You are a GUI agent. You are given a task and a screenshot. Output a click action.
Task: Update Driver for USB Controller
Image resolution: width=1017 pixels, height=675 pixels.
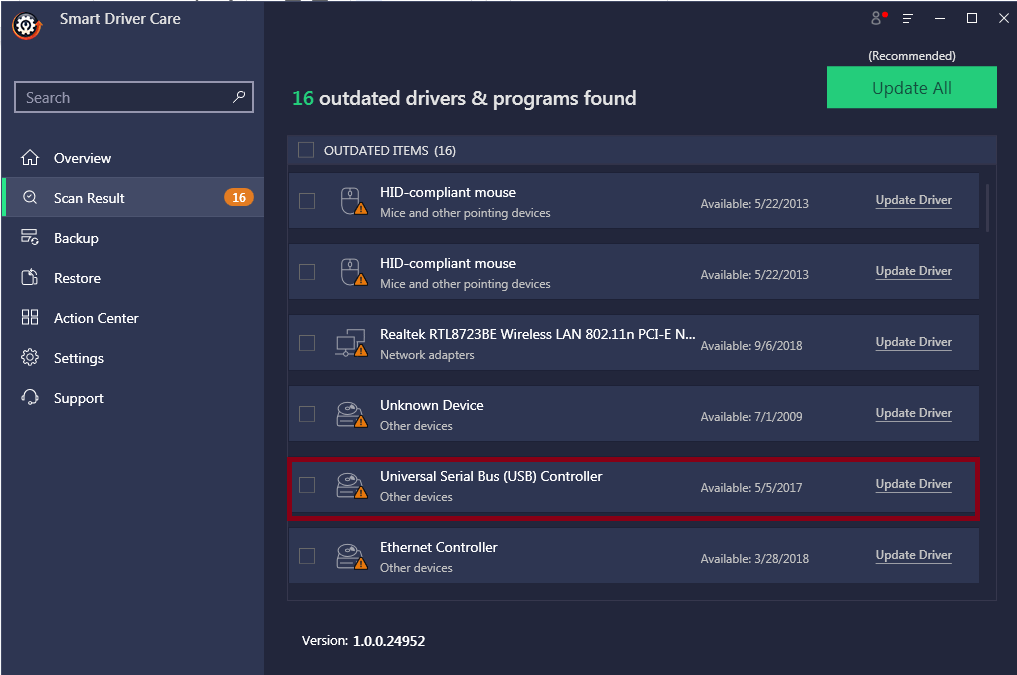pos(913,484)
